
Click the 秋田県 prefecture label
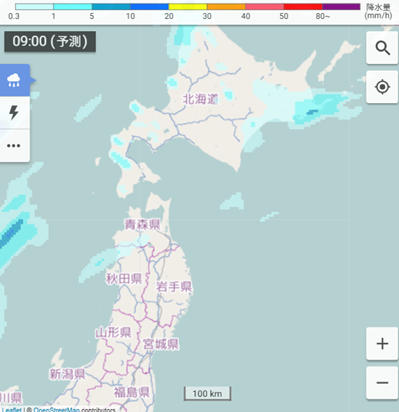pyautogui.click(x=124, y=279)
